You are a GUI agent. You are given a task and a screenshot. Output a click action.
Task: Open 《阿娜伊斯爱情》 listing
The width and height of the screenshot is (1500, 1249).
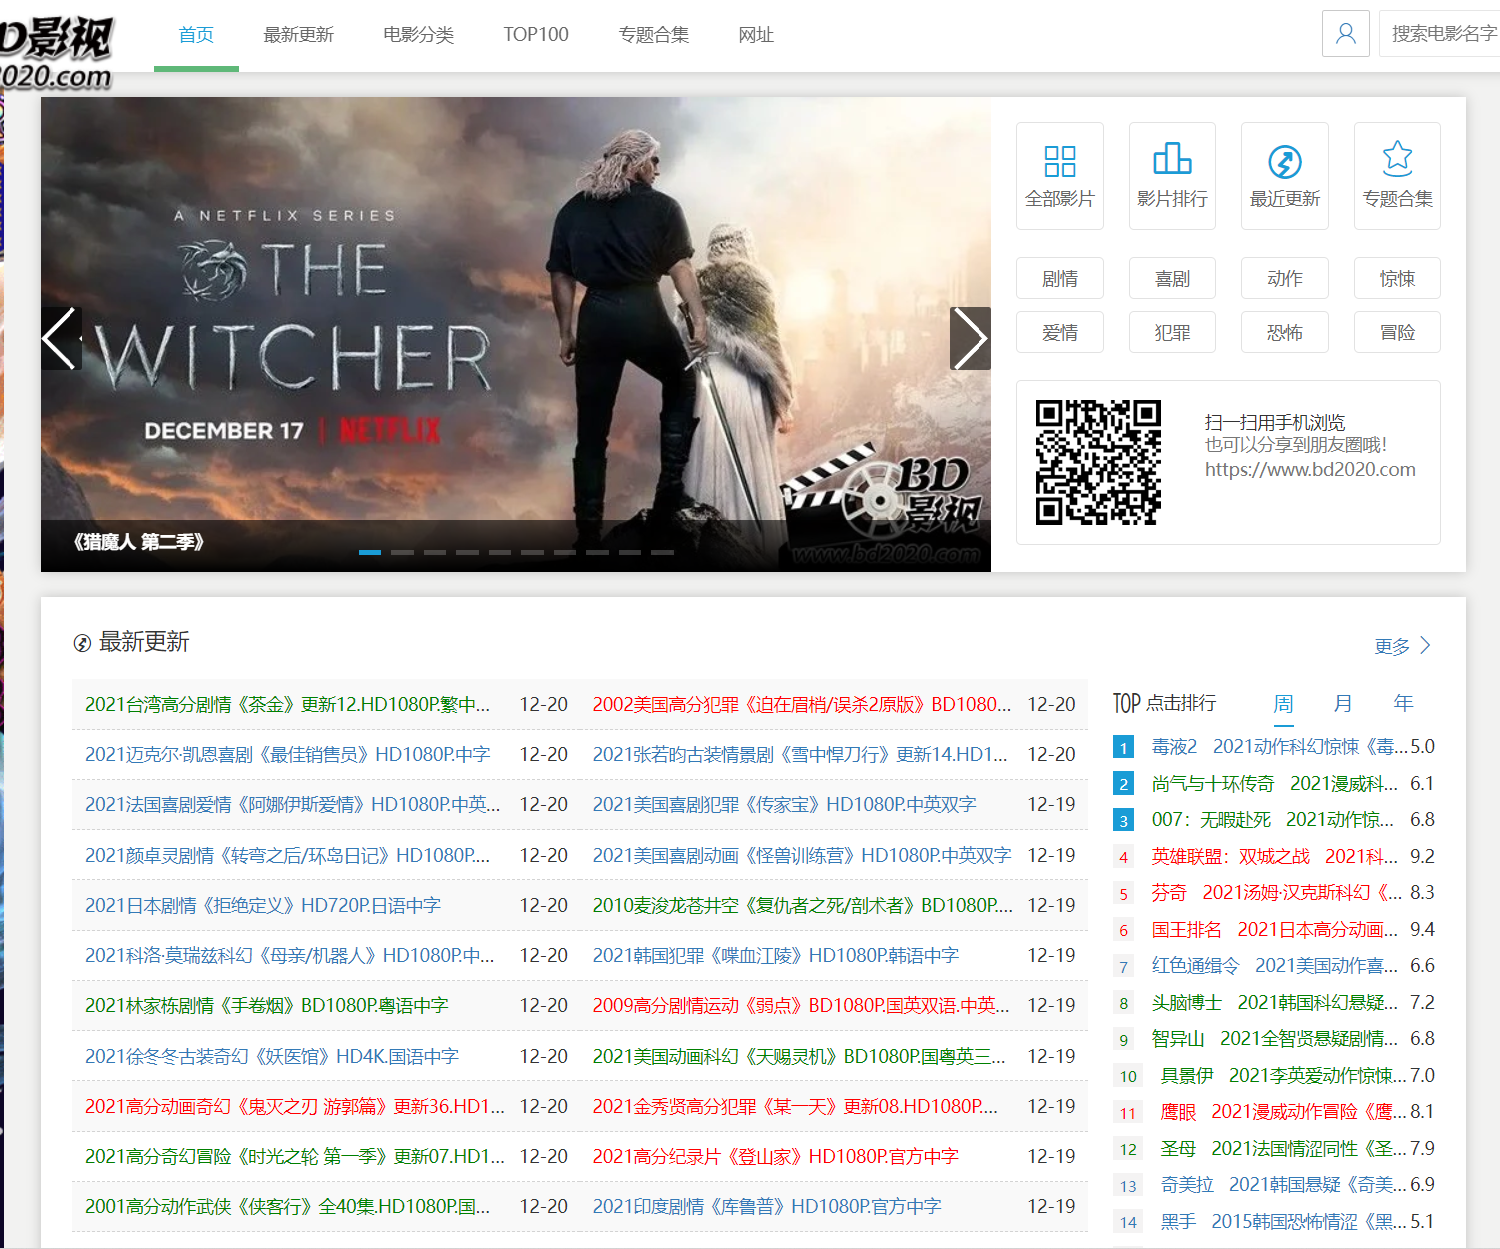[292, 804]
